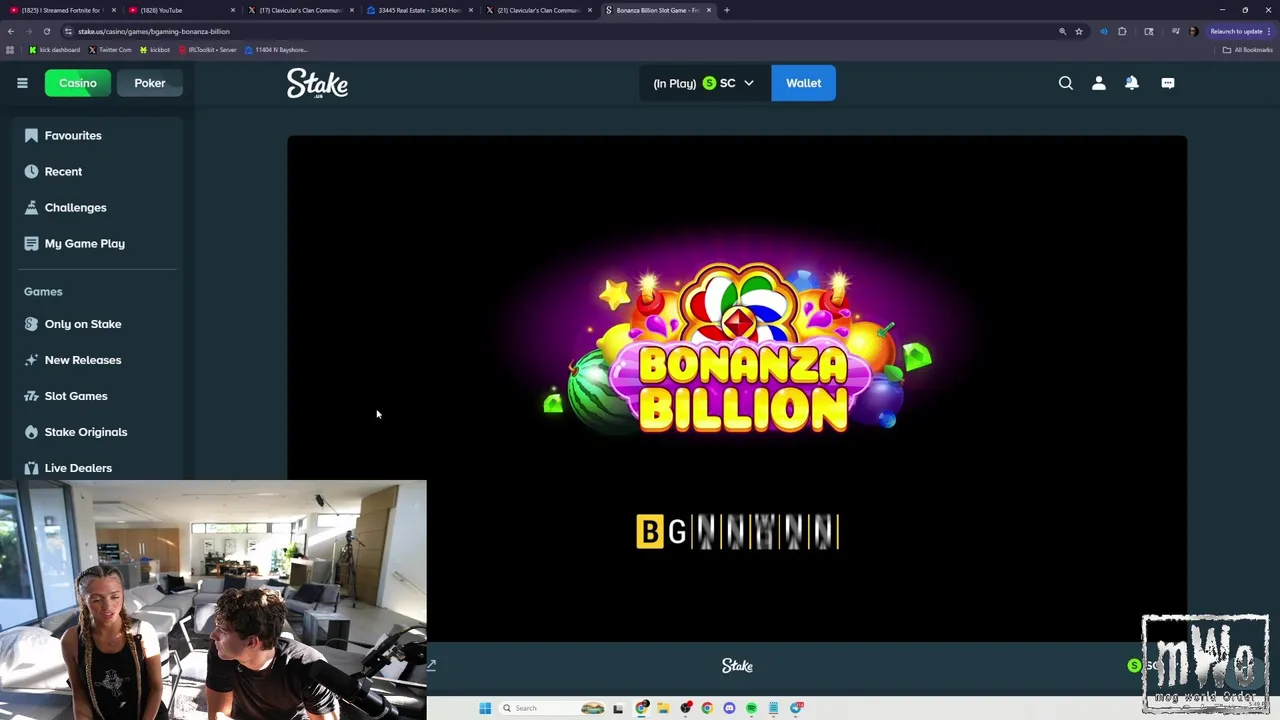
Task: Open Challenges in sidebar
Action: point(97,207)
